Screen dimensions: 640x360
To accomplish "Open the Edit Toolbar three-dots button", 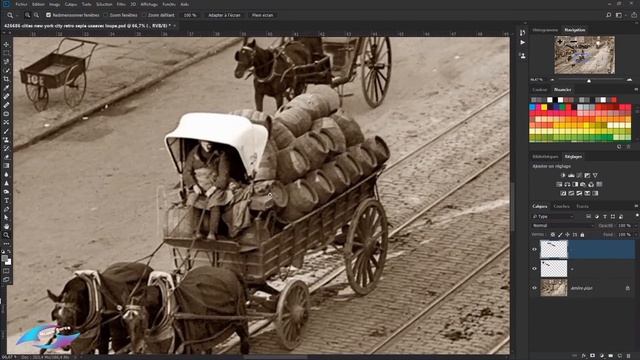I will [x=6, y=244].
